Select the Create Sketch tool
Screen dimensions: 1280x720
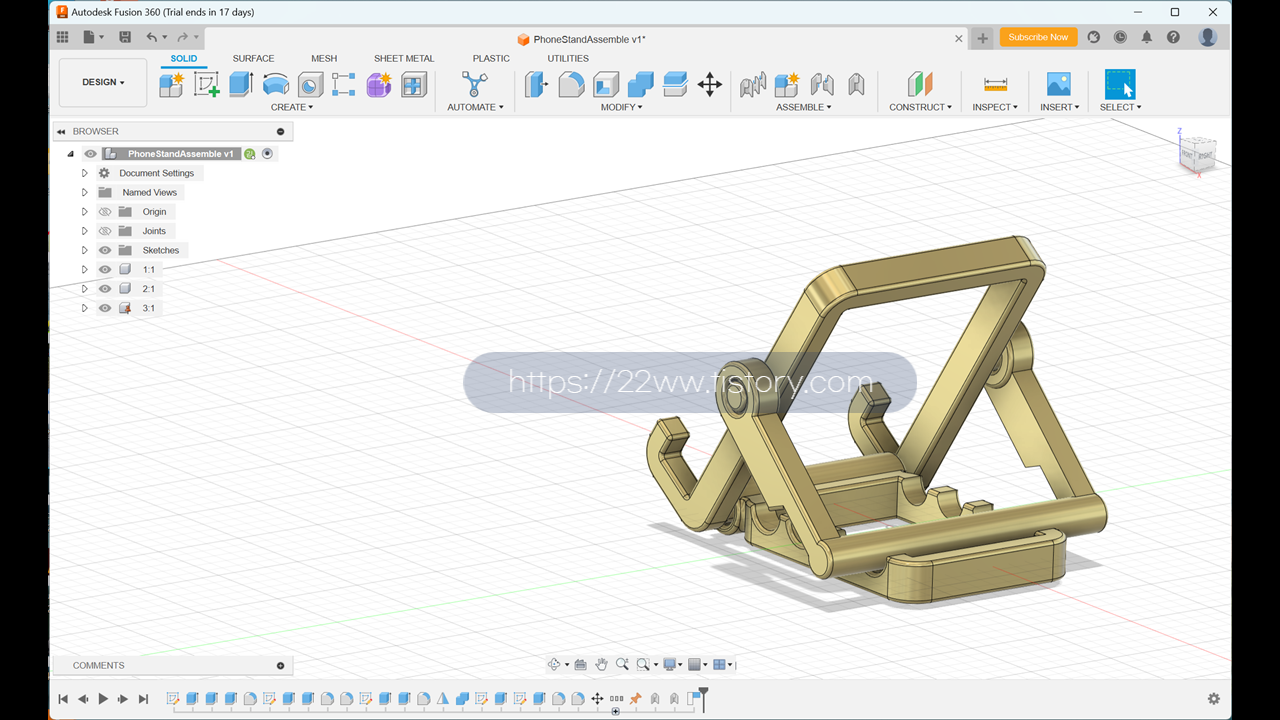click(x=206, y=85)
